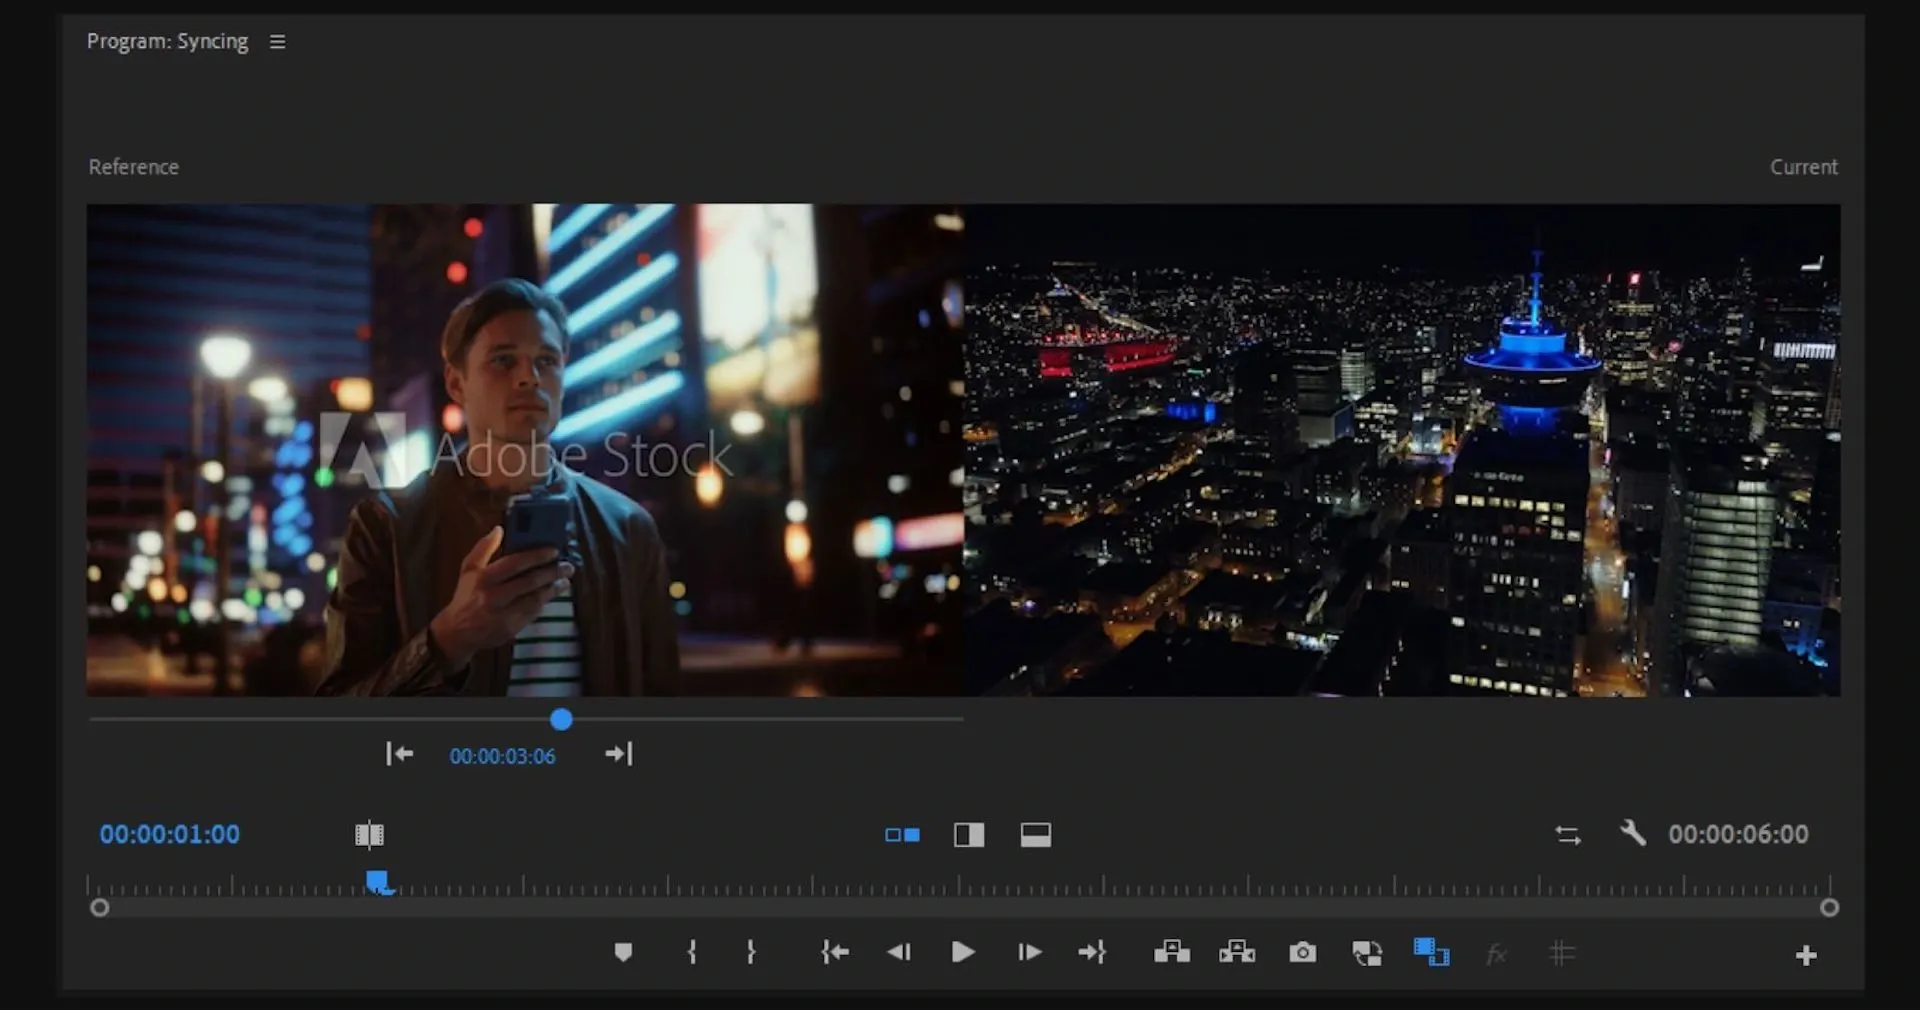The width and height of the screenshot is (1920, 1010).
Task: Toggle Global FX Mute
Action: (x=1496, y=952)
